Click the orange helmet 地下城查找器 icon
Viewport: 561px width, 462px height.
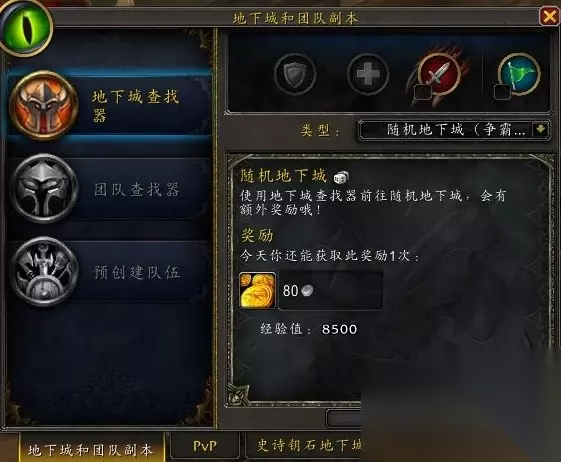tap(43, 106)
